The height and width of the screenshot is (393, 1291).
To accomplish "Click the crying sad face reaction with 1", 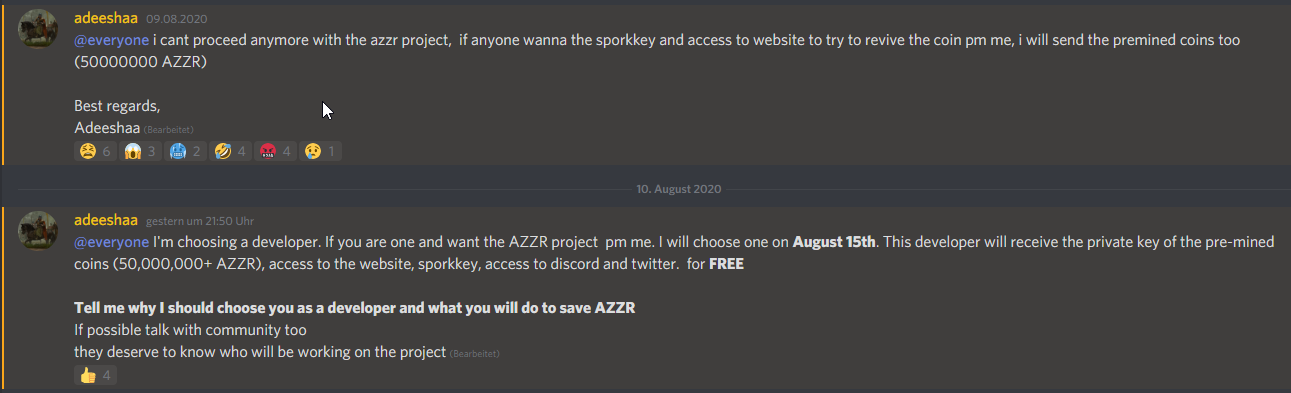I will click(x=321, y=152).
